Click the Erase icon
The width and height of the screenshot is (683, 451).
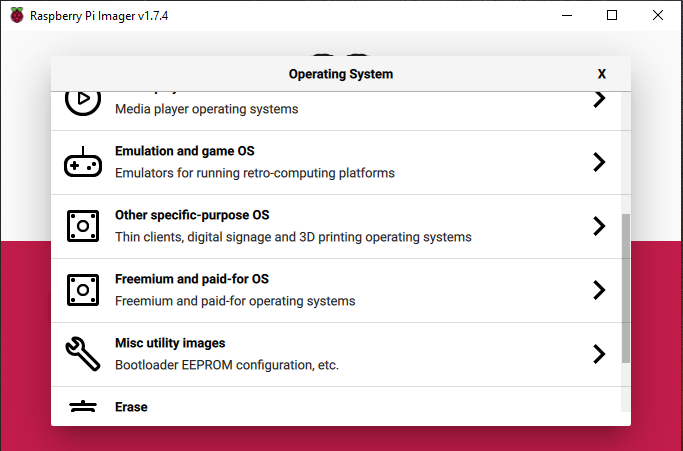[83, 406]
